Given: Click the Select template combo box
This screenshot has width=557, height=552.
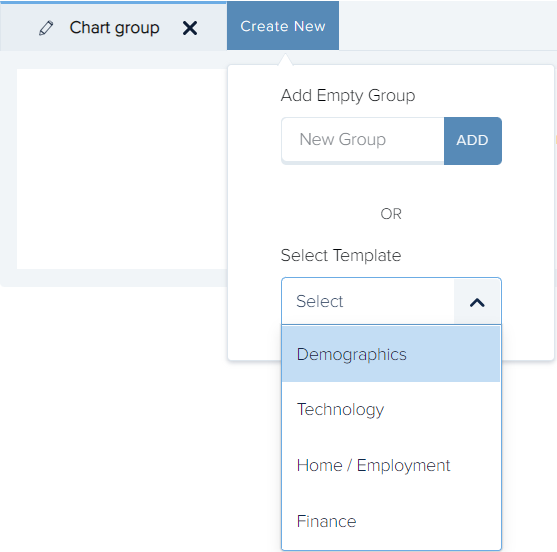Looking at the screenshot, I should (x=391, y=301).
